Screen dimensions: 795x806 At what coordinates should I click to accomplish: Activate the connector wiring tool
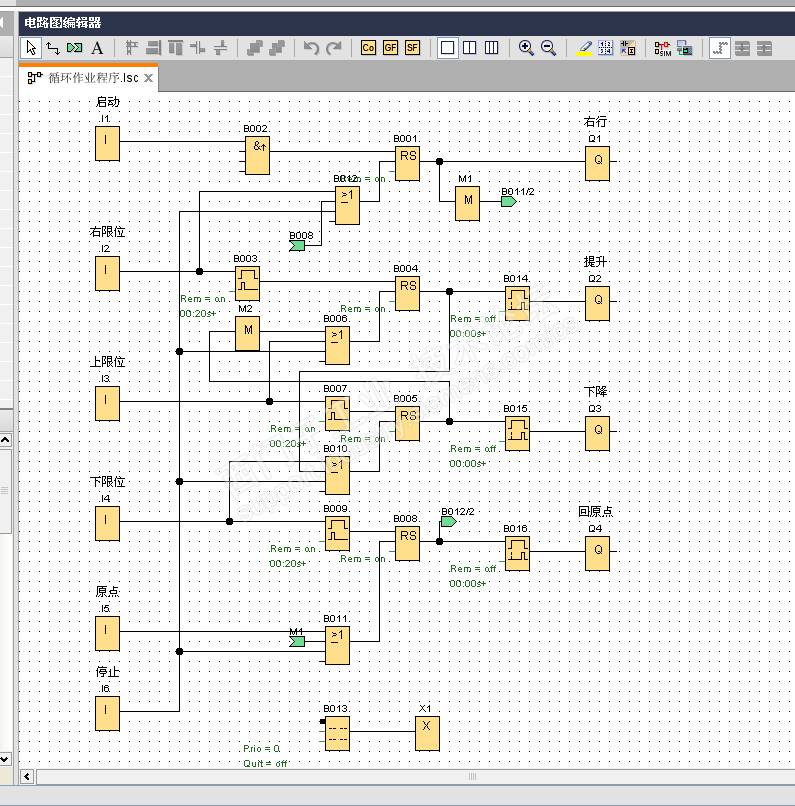pyautogui.click(x=53, y=47)
